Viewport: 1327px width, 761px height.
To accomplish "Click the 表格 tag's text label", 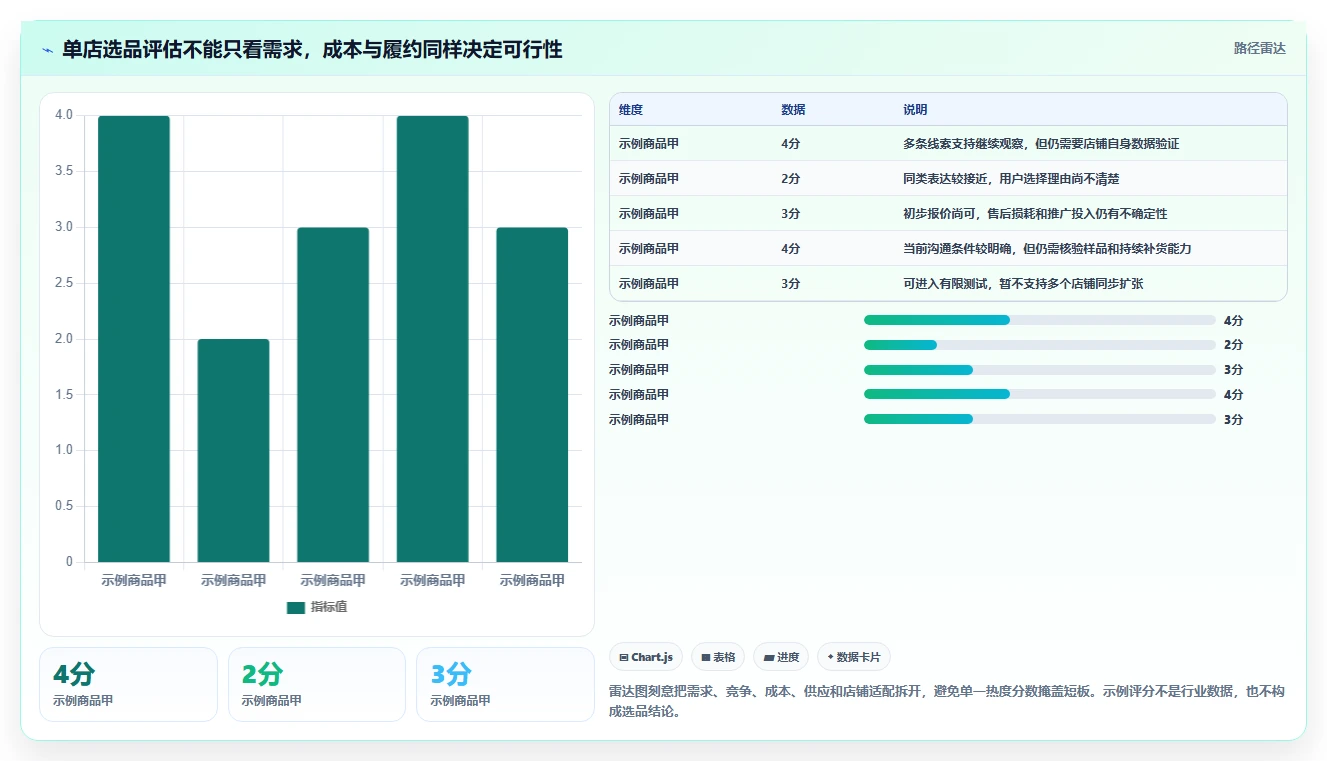I will pos(724,658).
